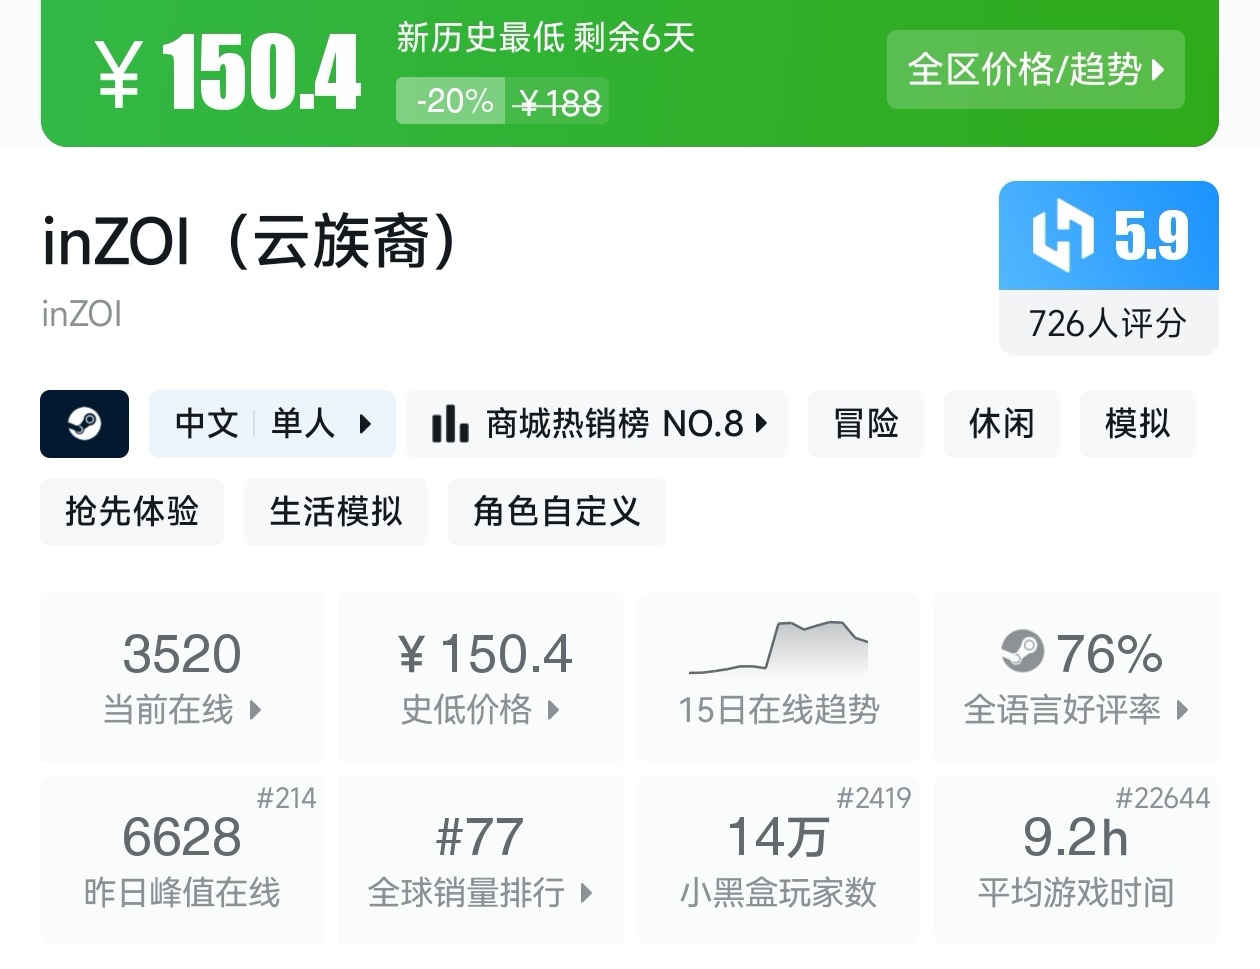The height and width of the screenshot is (969, 1260).
Task: Click the #2419 rank label
Action: point(874,798)
